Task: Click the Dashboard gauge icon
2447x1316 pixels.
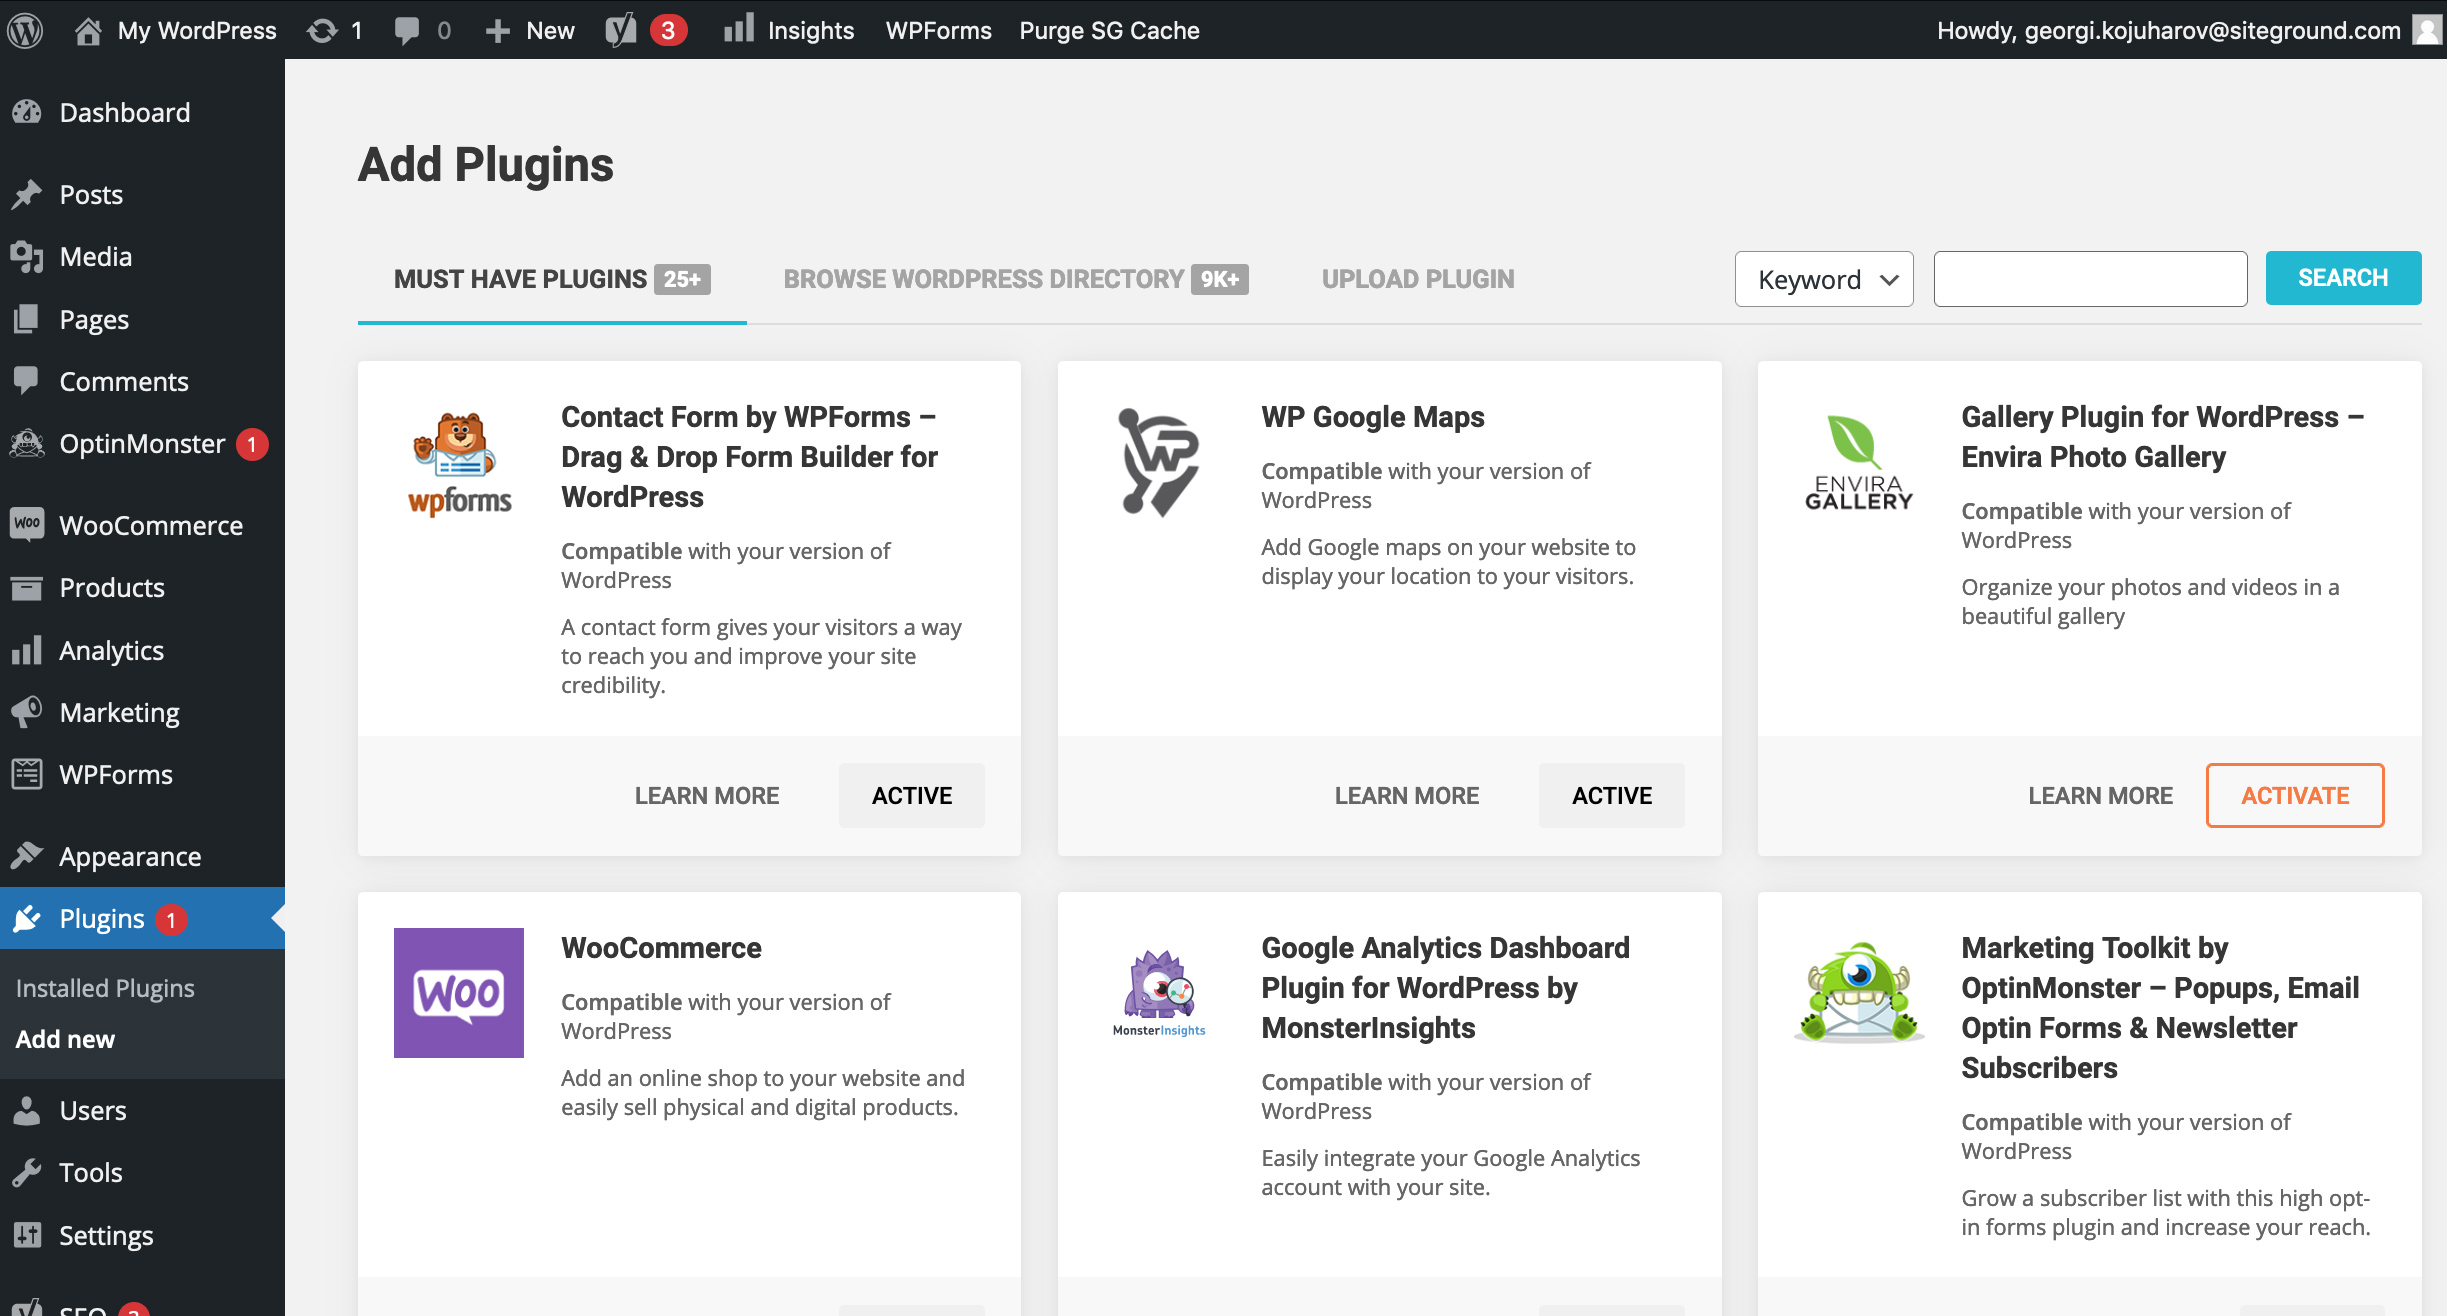Action: tap(27, 112)
